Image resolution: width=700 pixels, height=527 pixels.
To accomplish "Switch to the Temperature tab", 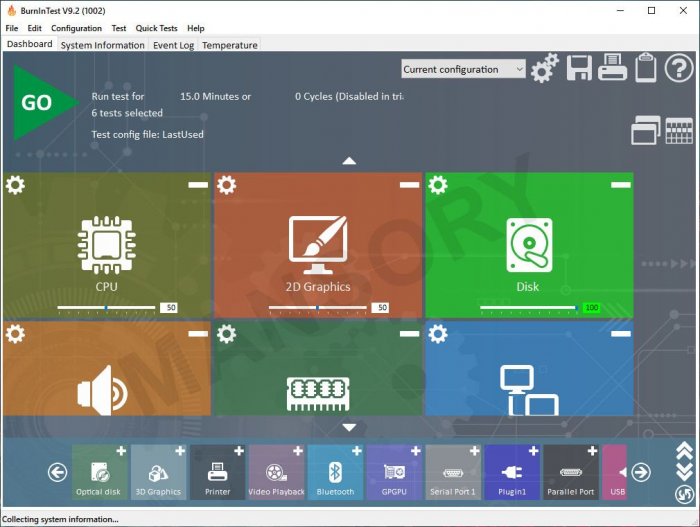I will tap(230, 45).
